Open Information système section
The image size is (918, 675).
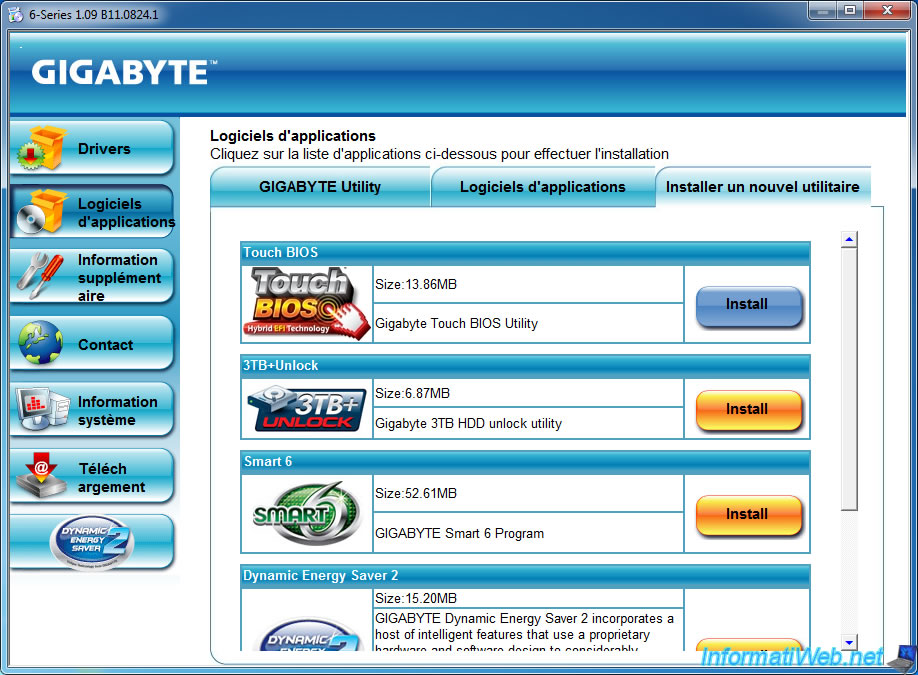pos(92,410)
